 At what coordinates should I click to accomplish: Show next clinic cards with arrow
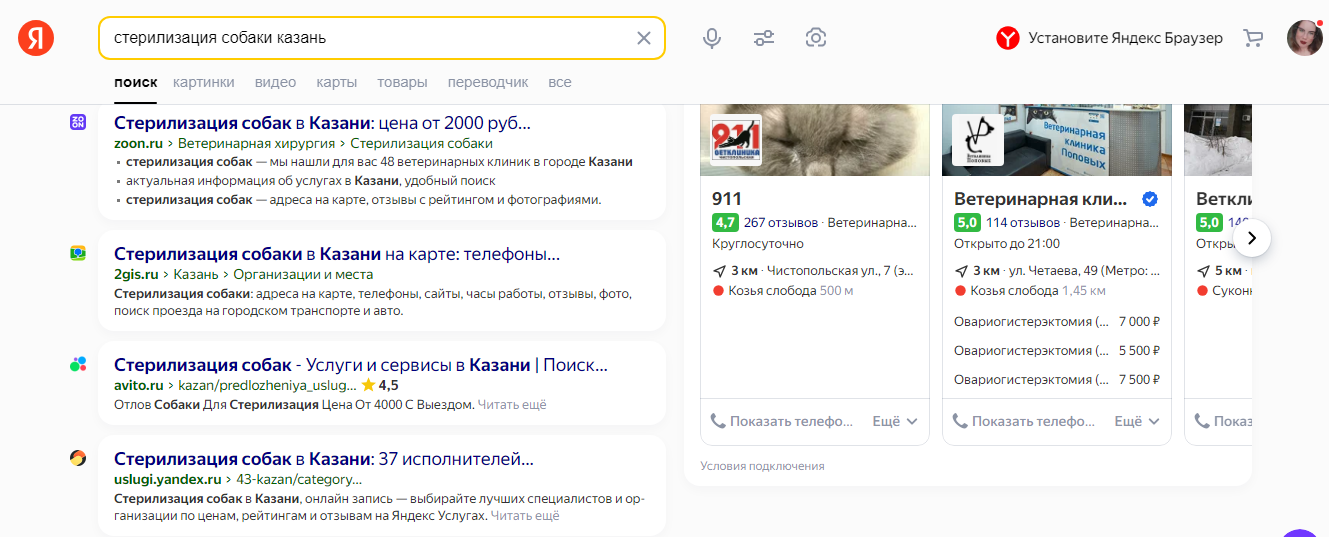(x=1252, y=238)
